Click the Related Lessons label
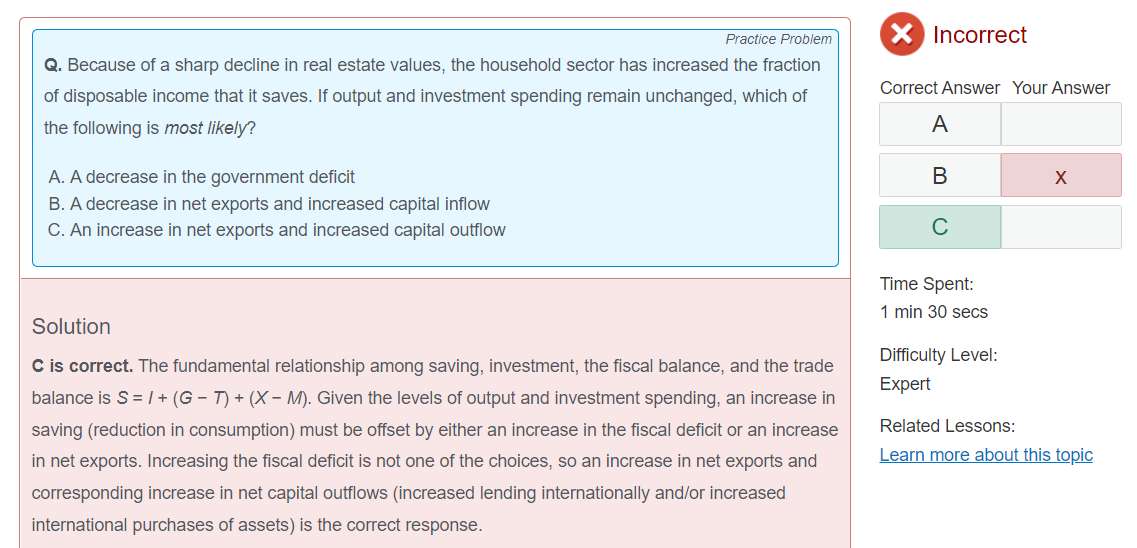The image size is (1137, 548). [947, 426]
